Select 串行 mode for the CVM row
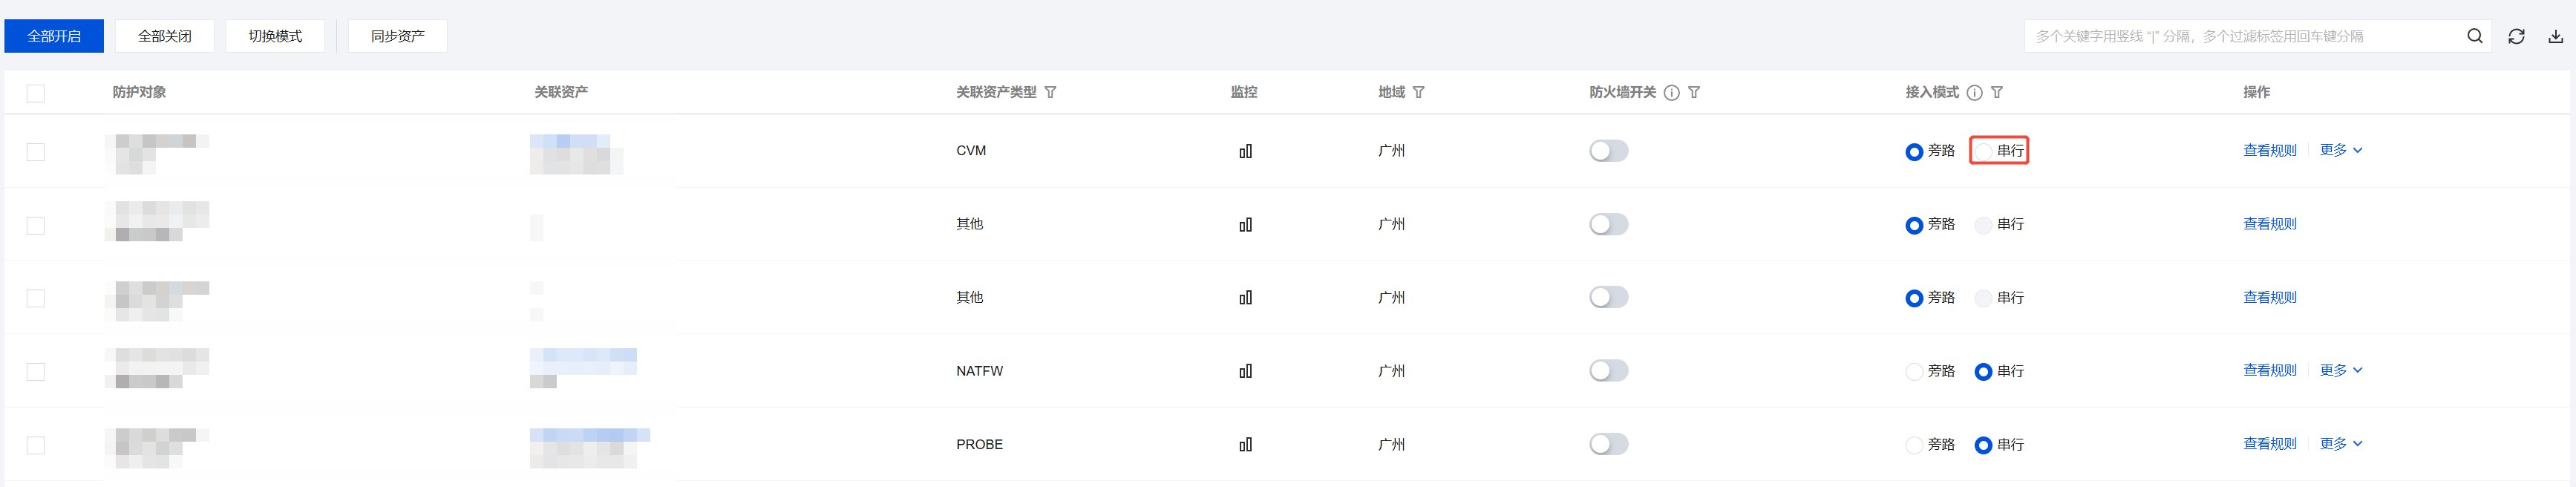The width and height of the screenshot is (2576, 487). coord(1983,151)
